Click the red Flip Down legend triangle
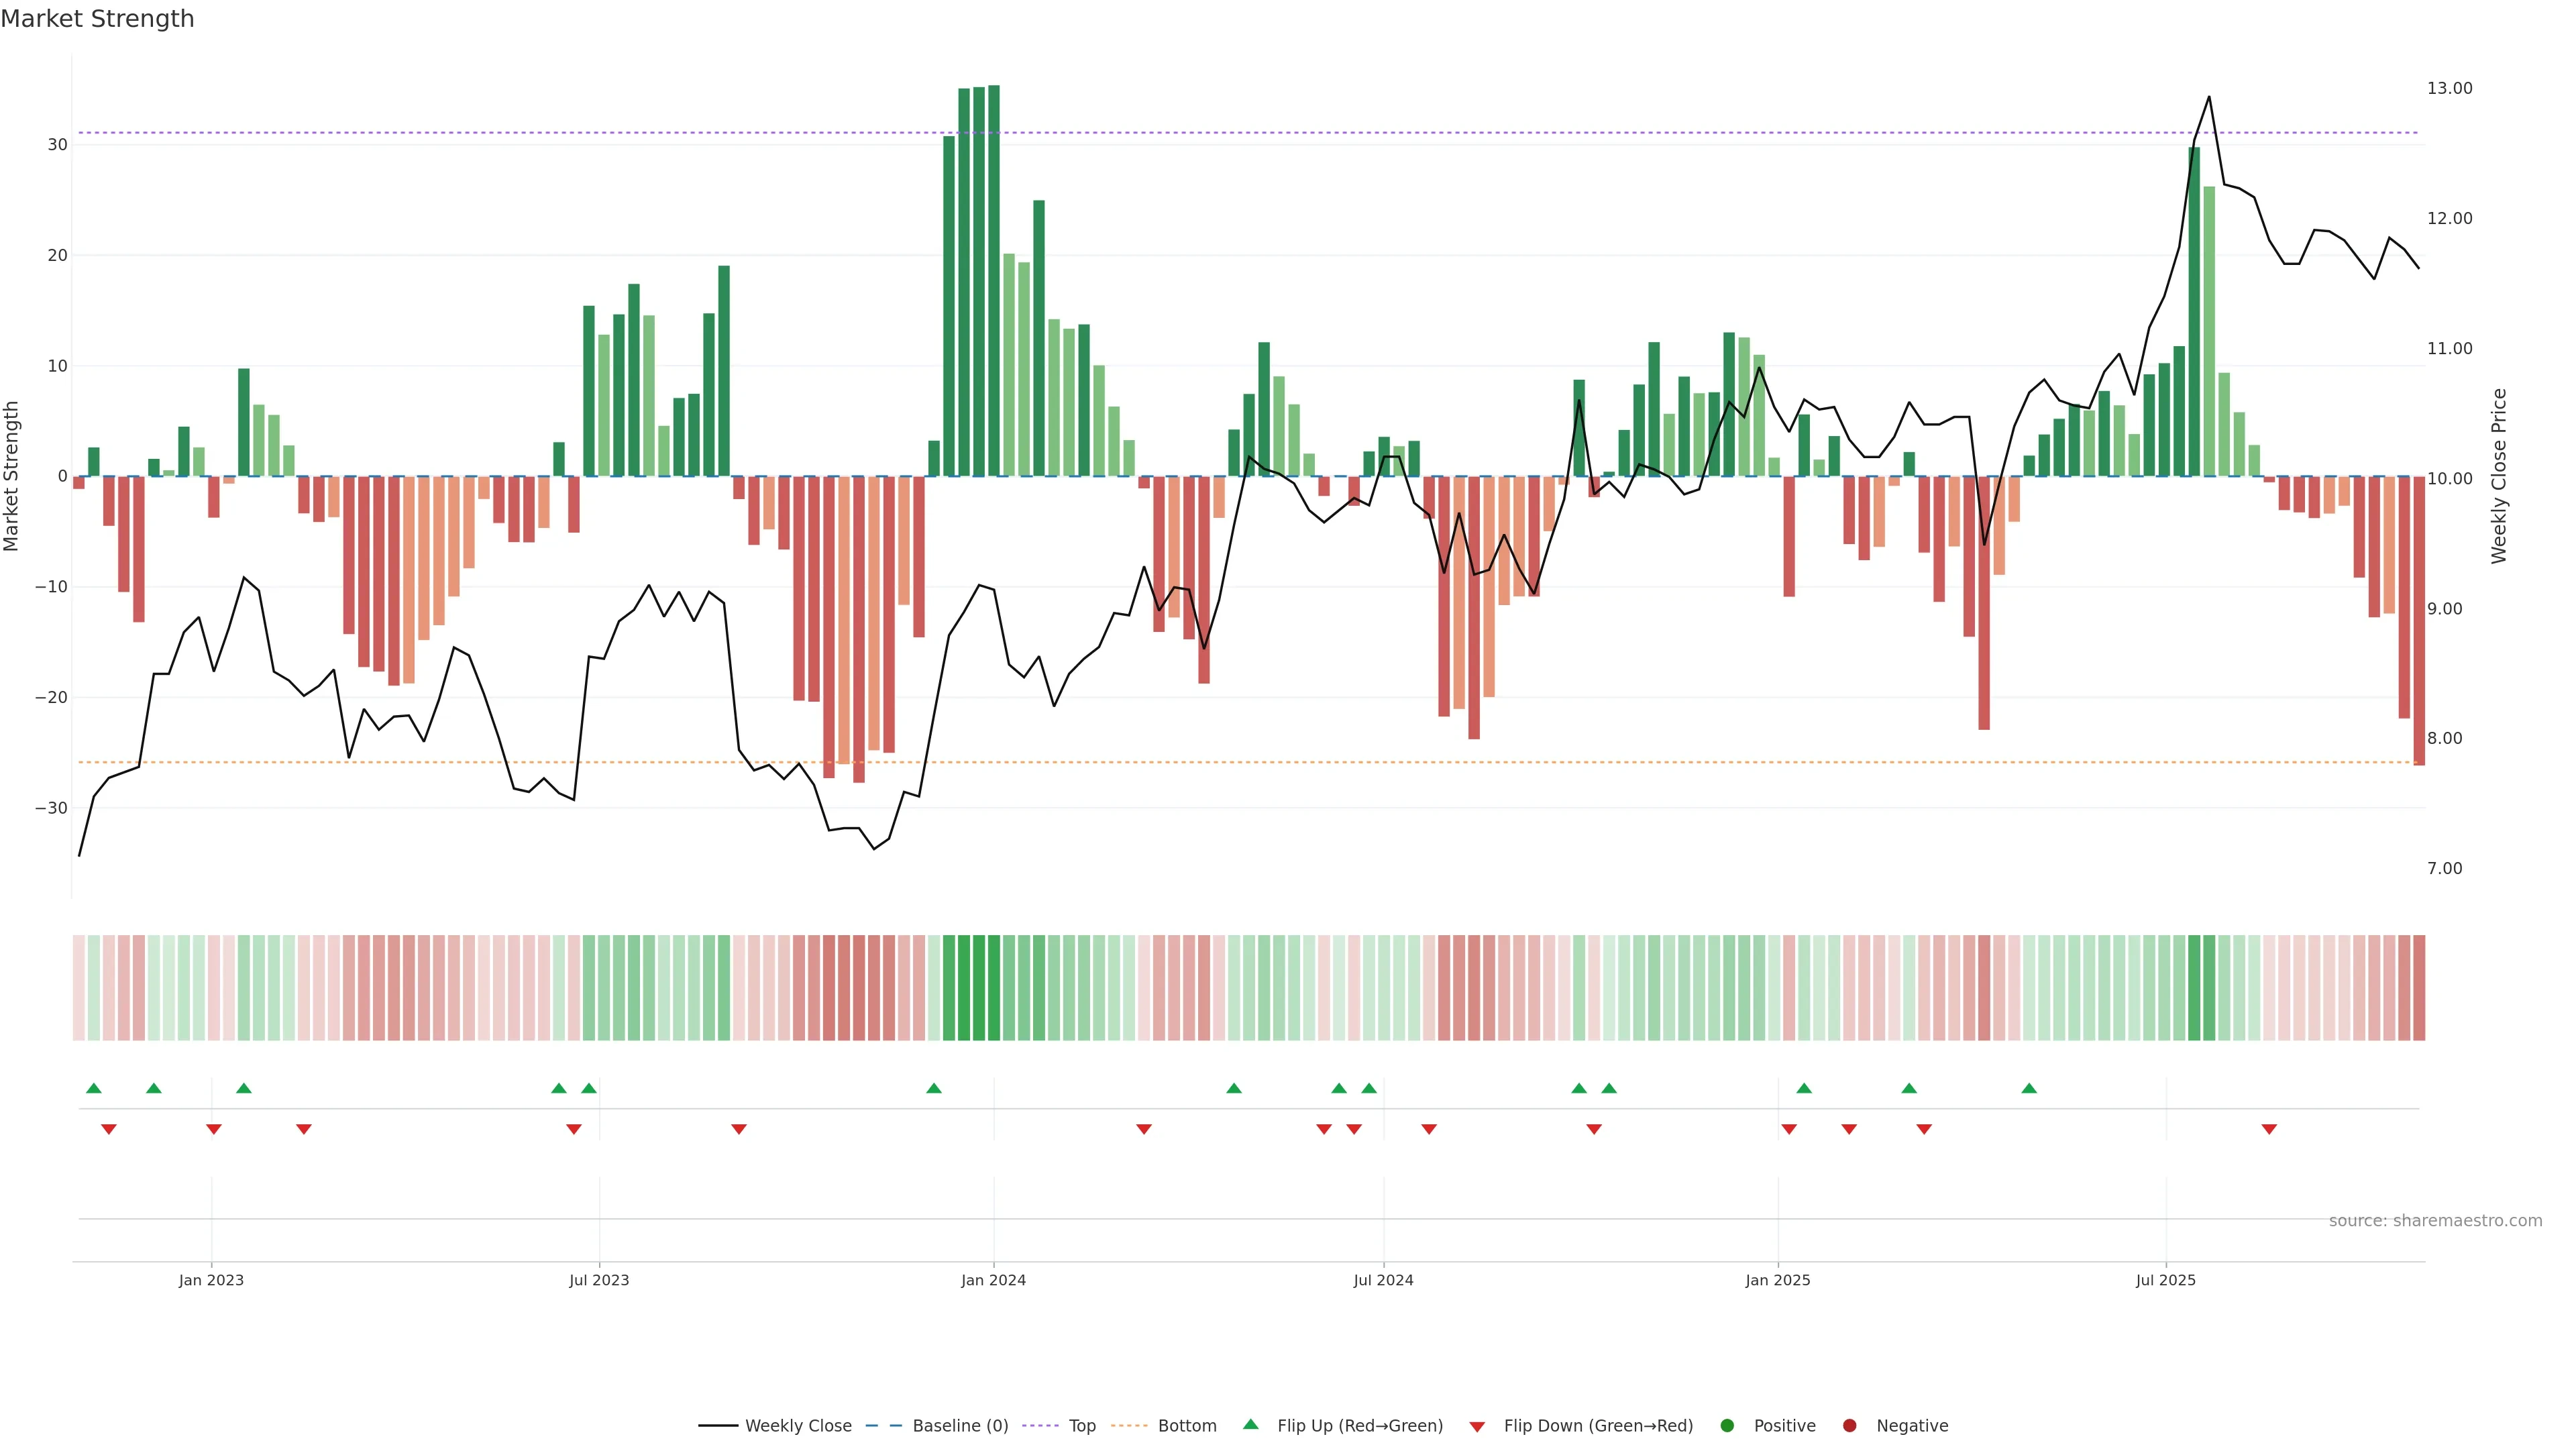 [1476, 1427]
